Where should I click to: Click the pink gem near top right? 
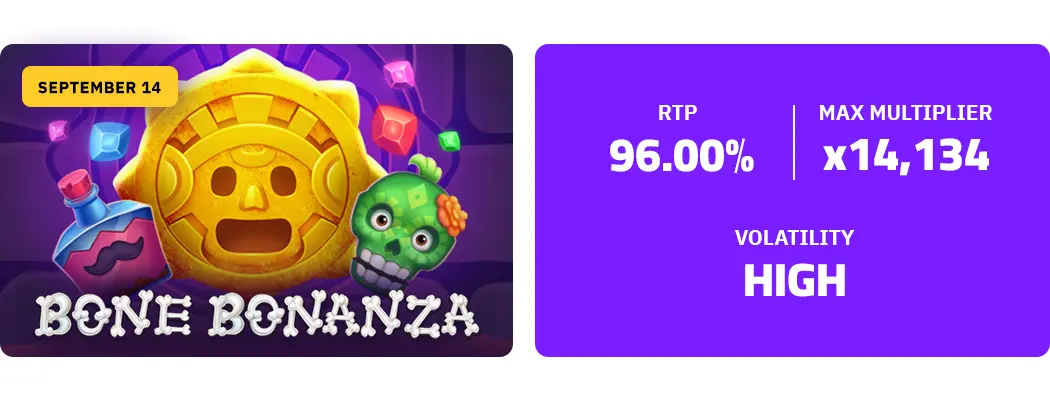coord(399,73)
